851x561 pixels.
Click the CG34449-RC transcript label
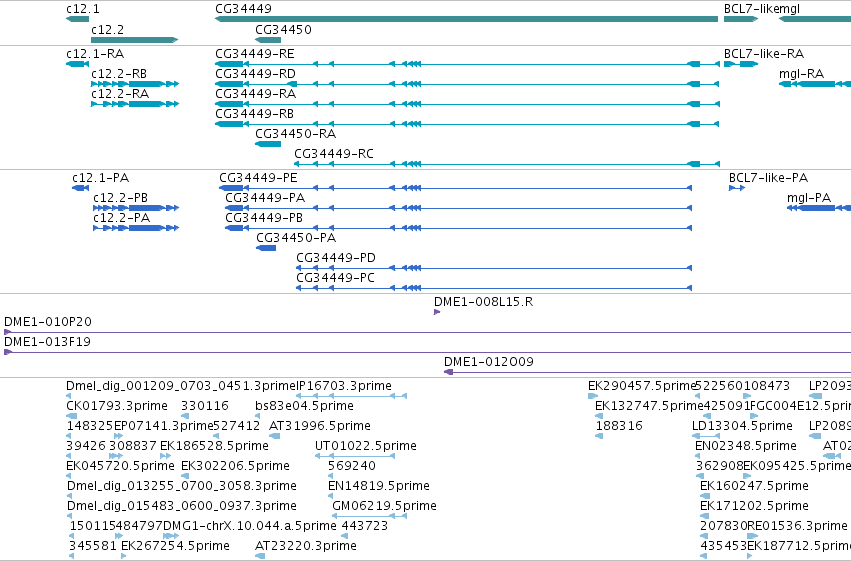click(x=334, y=154)
